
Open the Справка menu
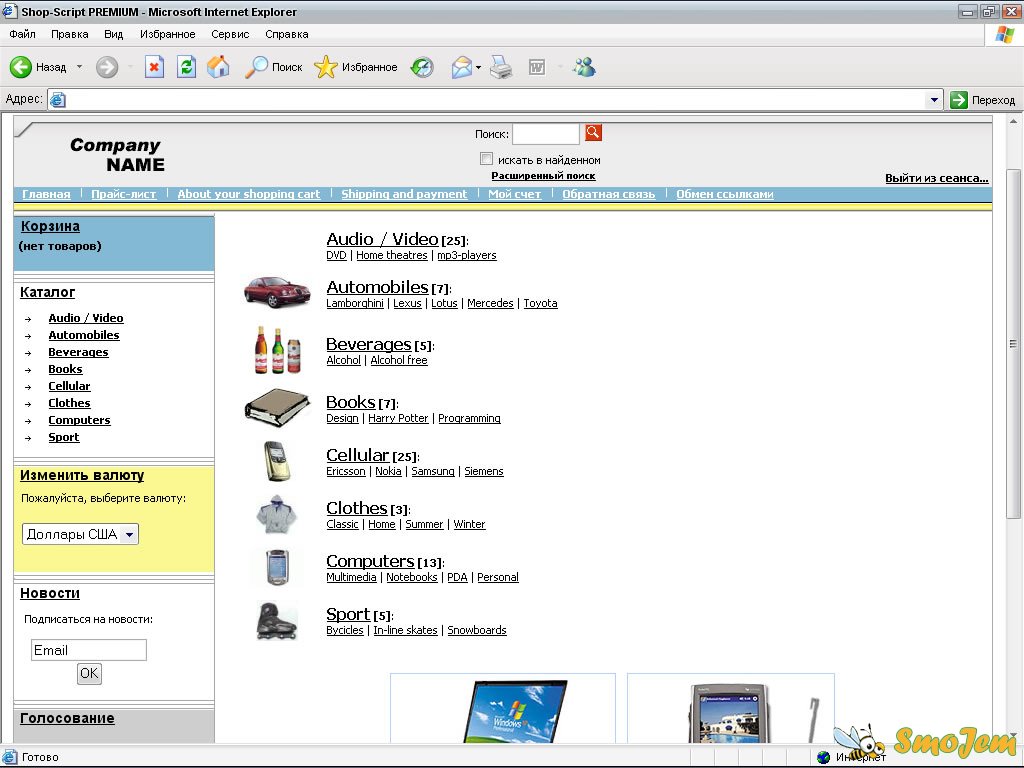[x=287, y=34]
